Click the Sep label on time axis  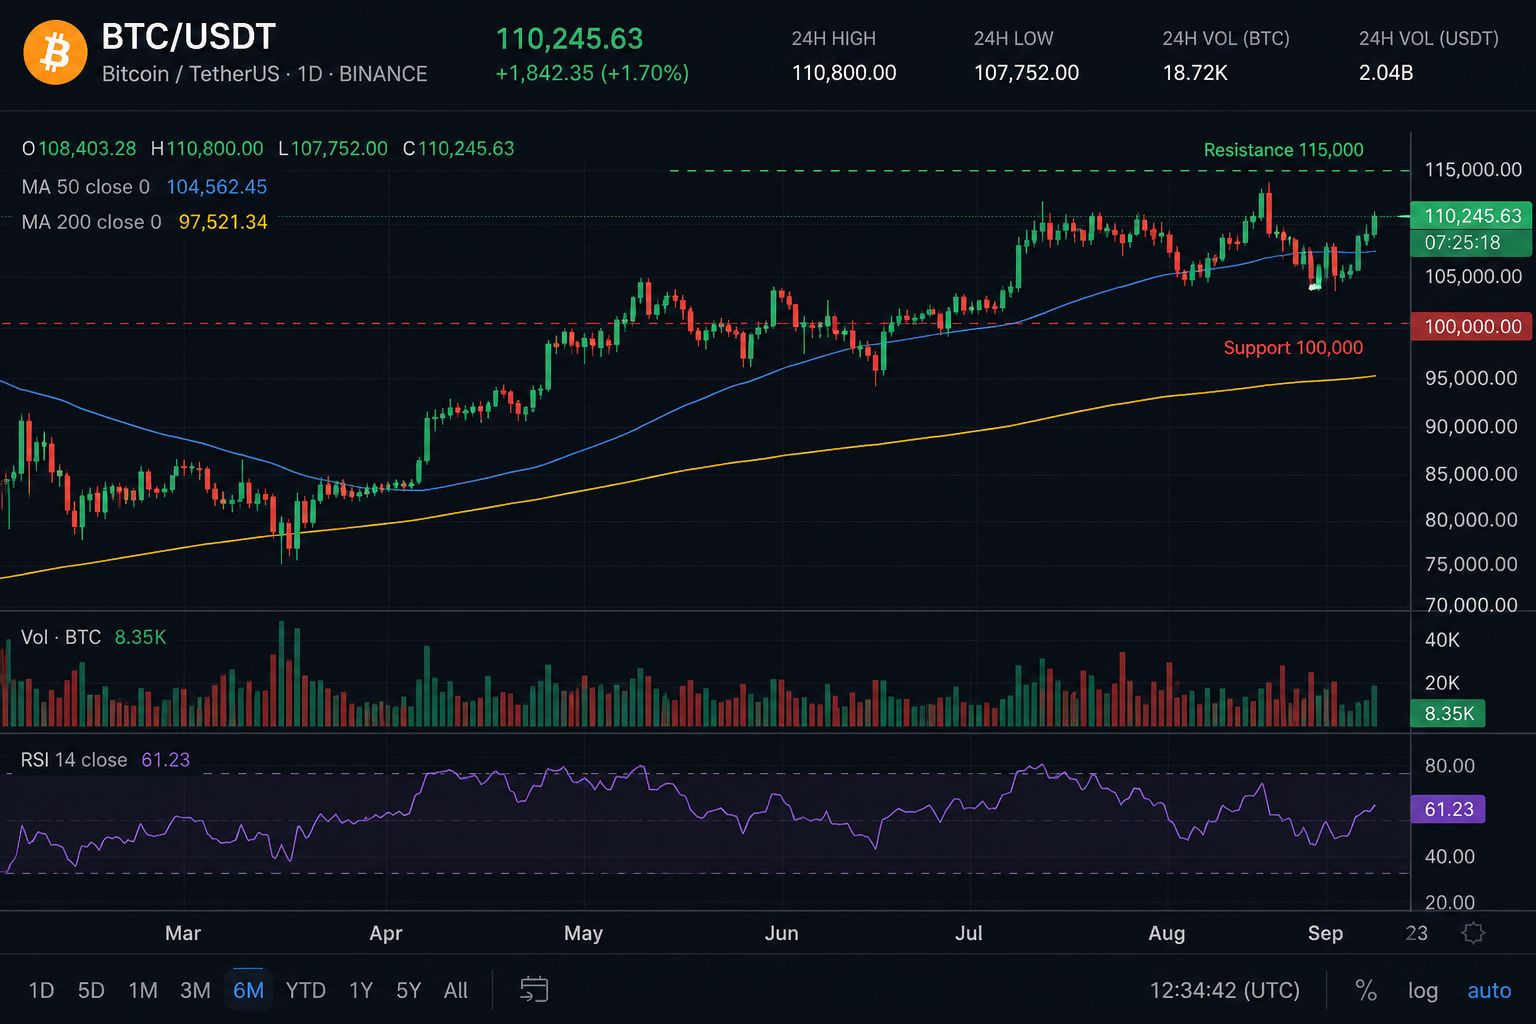(1326, 933)
